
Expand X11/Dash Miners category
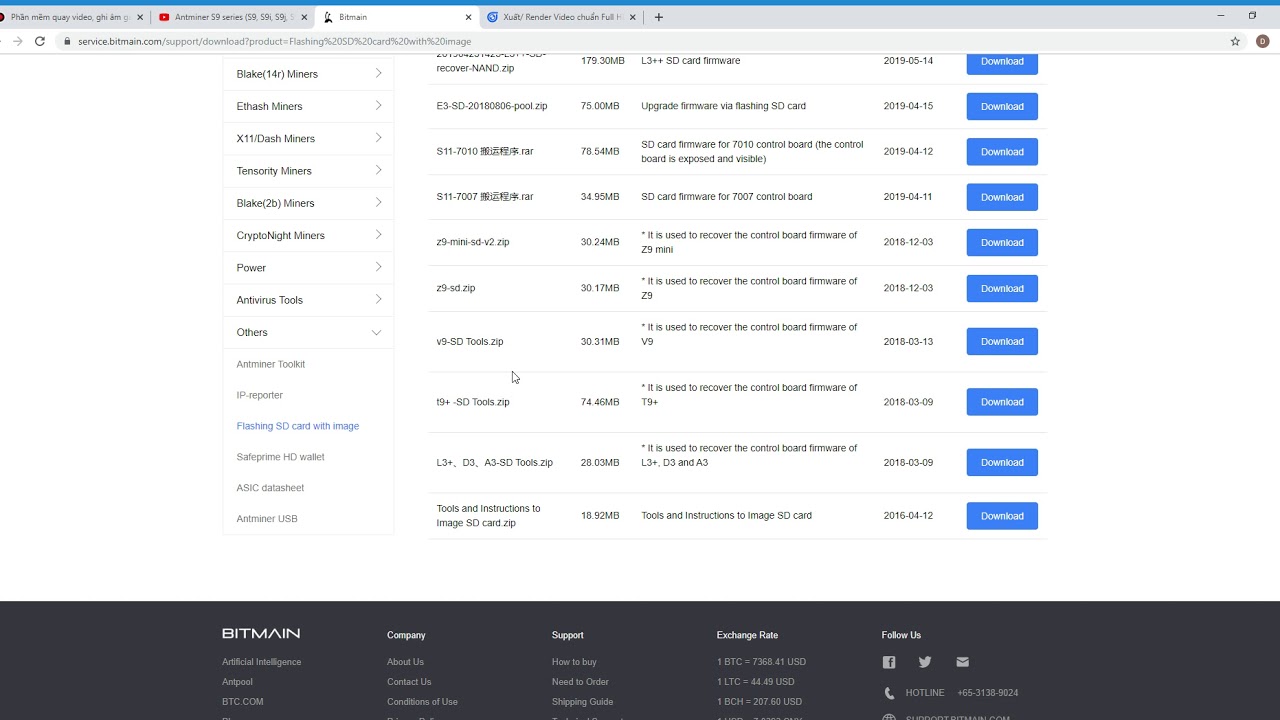308,138
